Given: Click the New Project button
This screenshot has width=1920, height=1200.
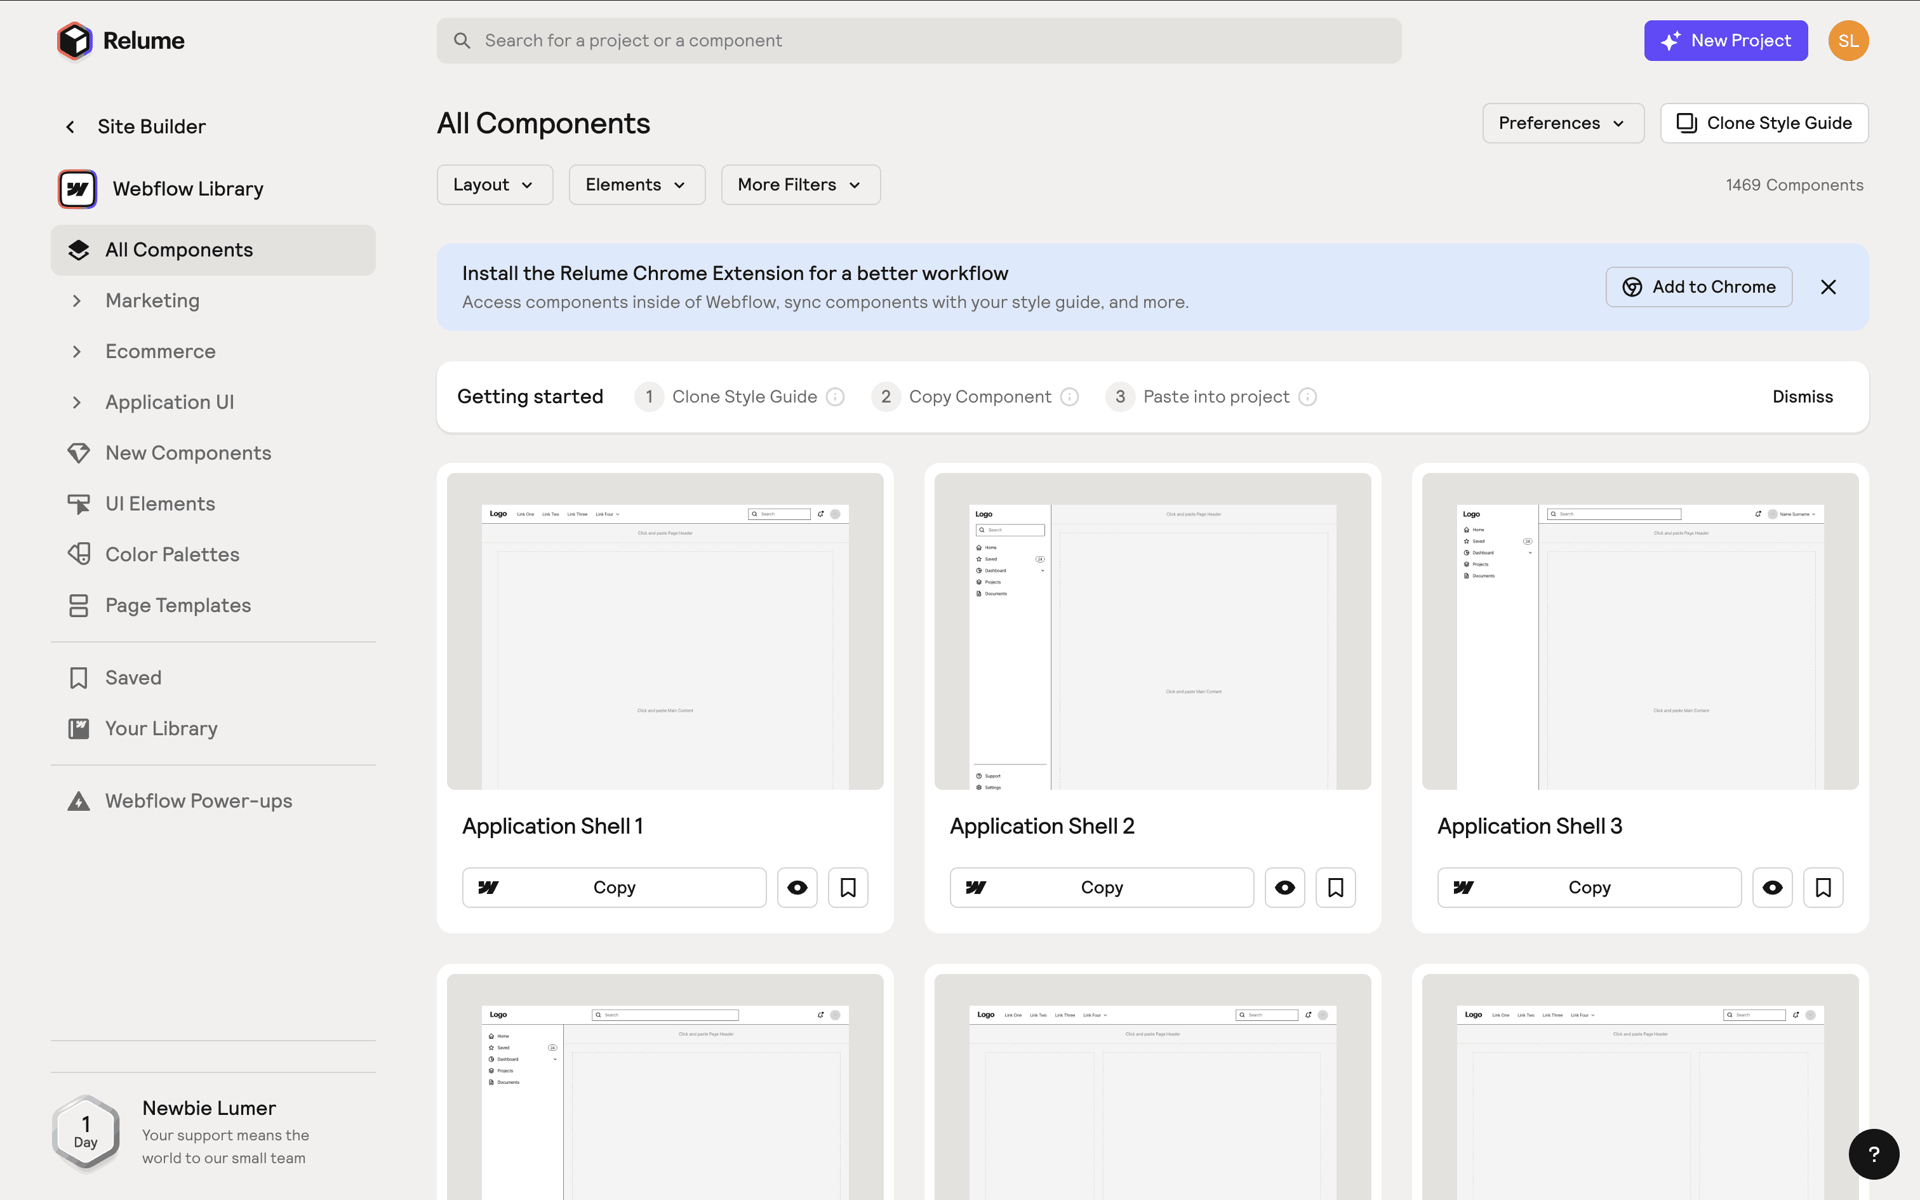Looking at the screenshot, I should (x=1725, y=41).
